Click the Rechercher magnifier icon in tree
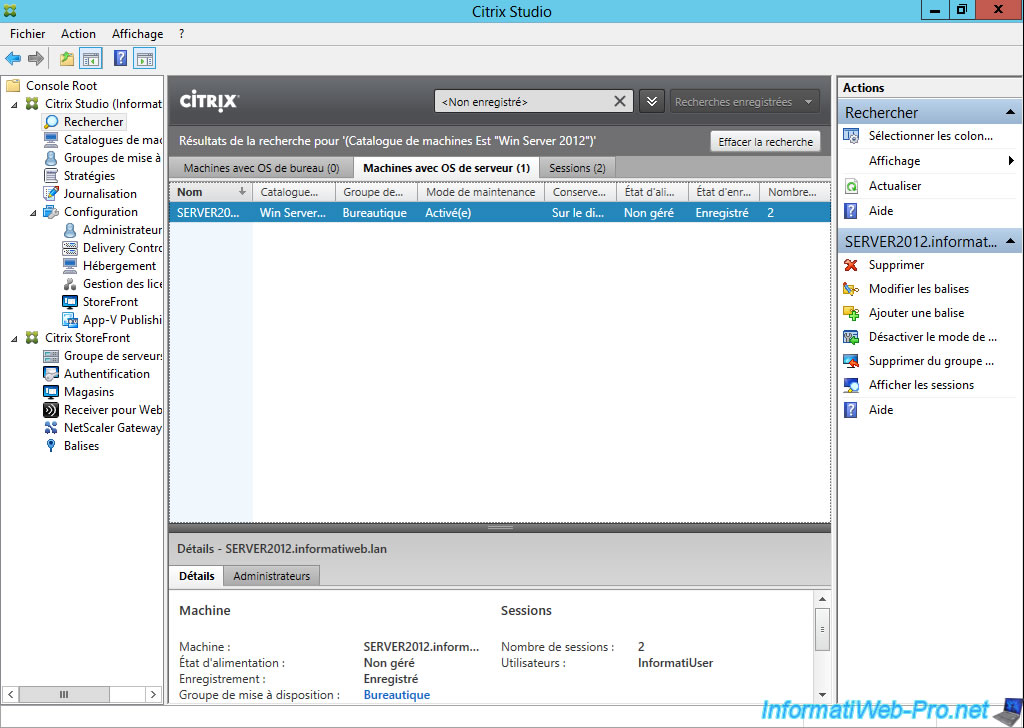 point(51,121)
